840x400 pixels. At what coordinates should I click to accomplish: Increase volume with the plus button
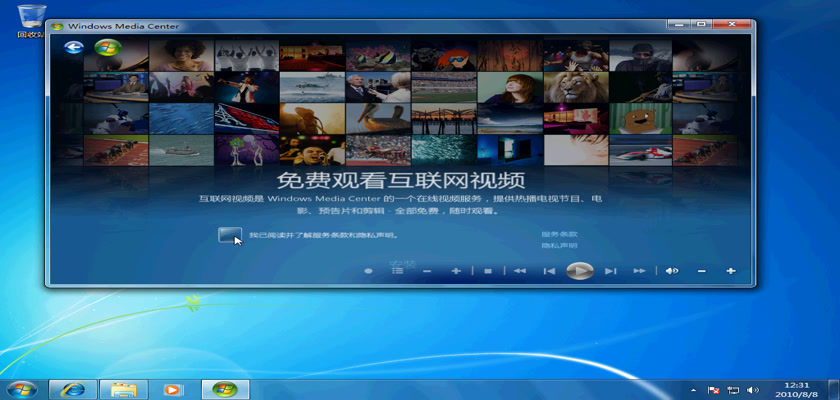731,271
